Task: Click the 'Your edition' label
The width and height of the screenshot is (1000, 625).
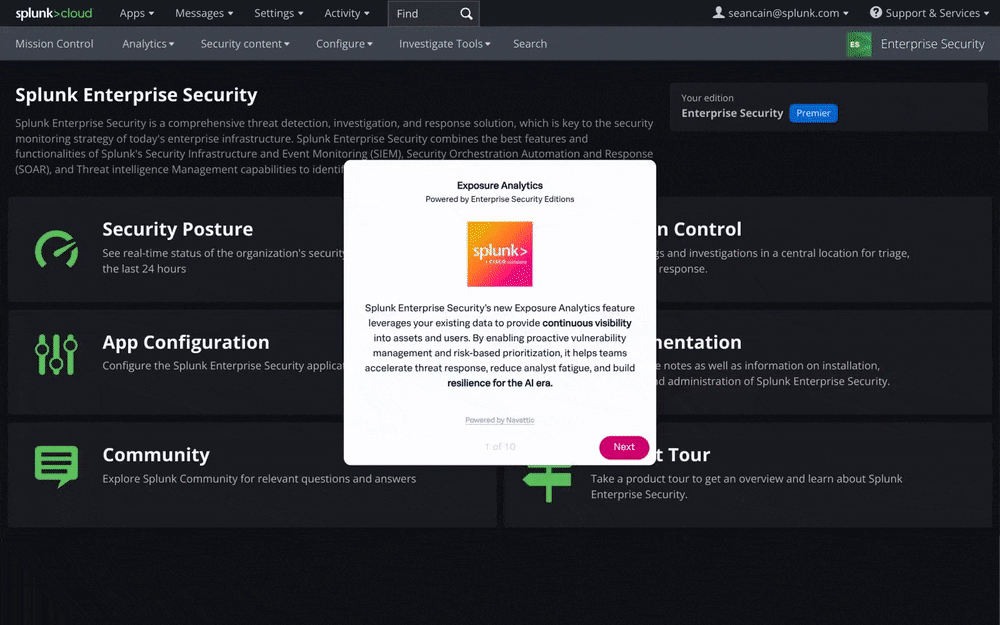Action: point(707,98)
